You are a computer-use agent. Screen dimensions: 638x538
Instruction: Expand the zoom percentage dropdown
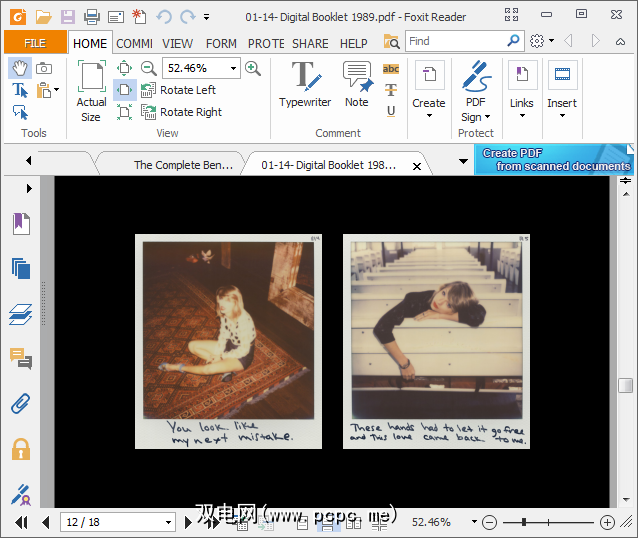233,68
